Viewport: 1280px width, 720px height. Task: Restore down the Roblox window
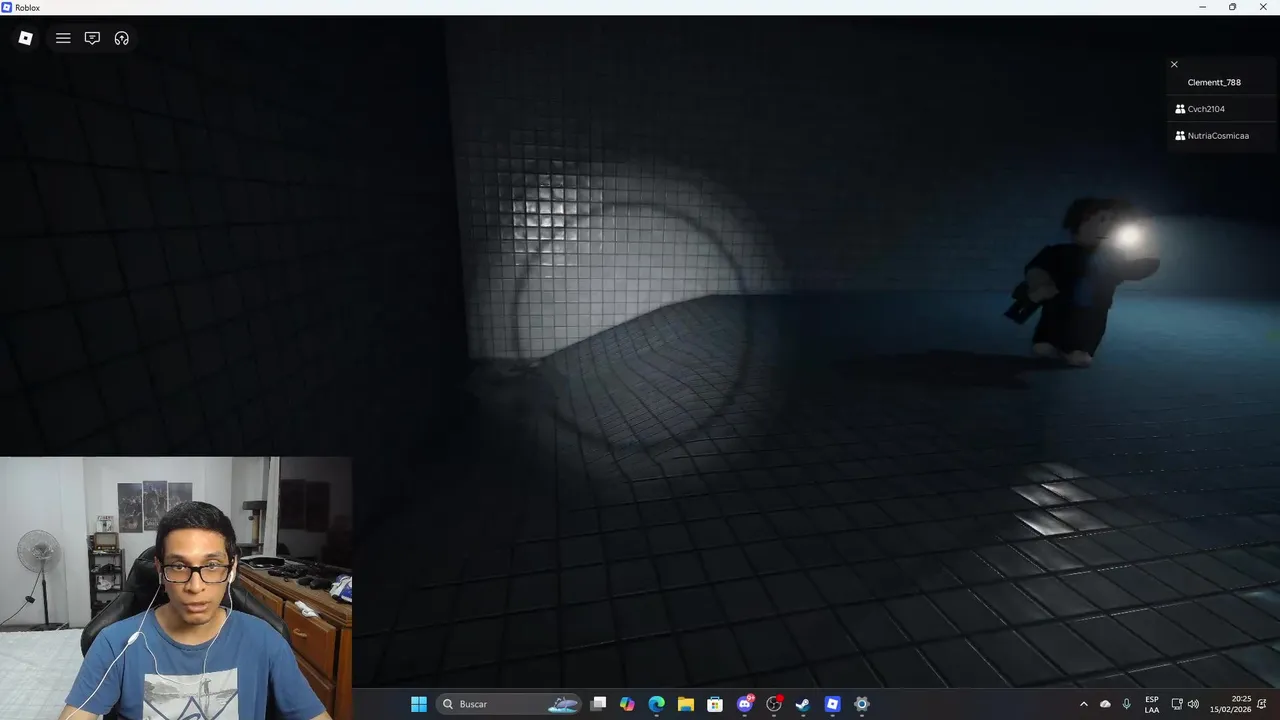click(x=1232, y=7)
